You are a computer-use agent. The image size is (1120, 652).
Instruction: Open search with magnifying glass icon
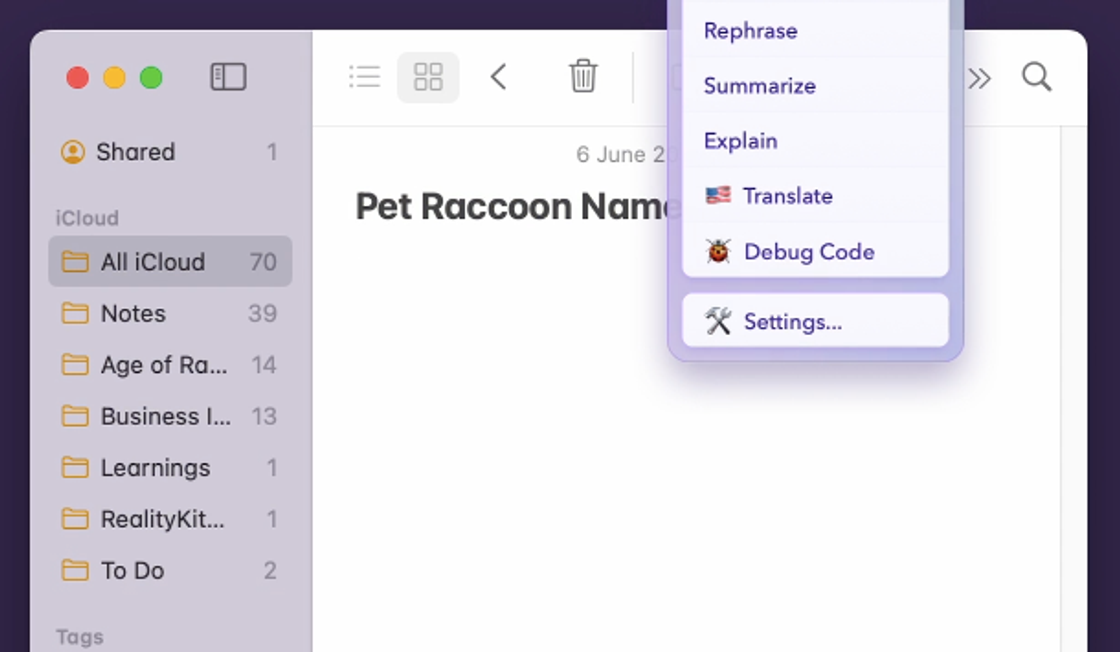point(1036,77)
